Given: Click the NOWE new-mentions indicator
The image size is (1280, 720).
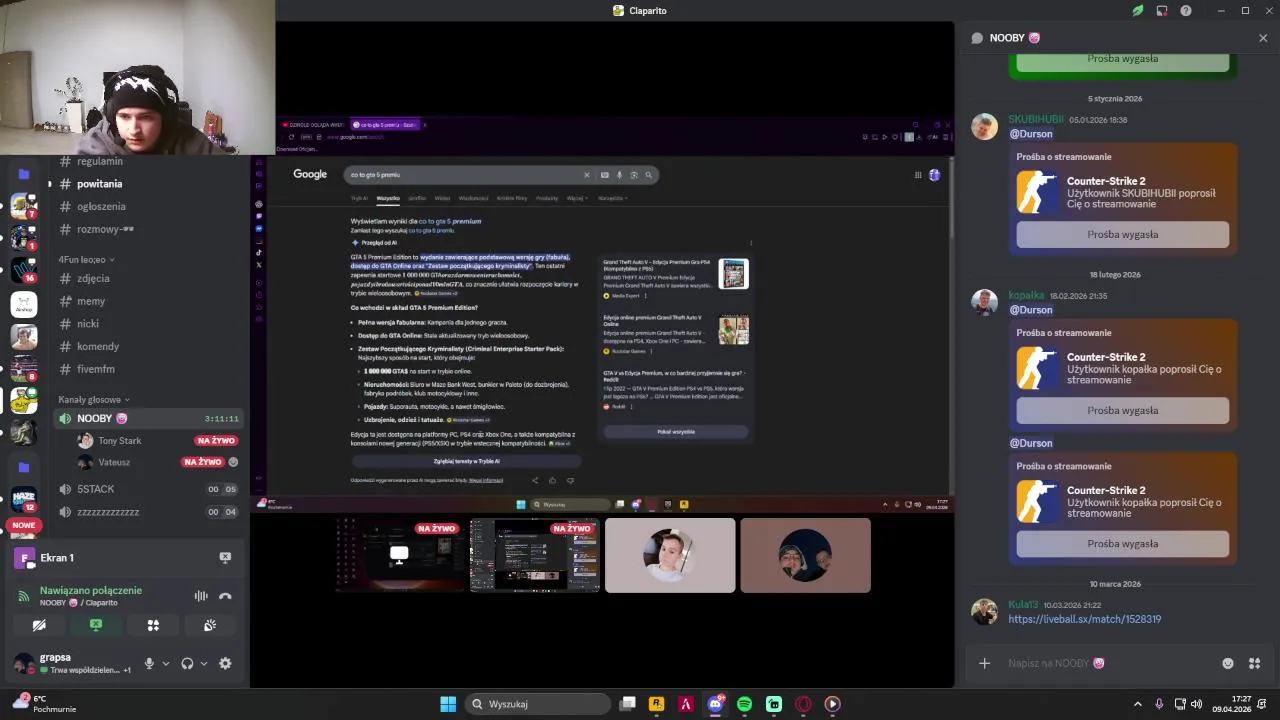Looking at the screenshot, I should pyautogui.click(x=24, y=525).
